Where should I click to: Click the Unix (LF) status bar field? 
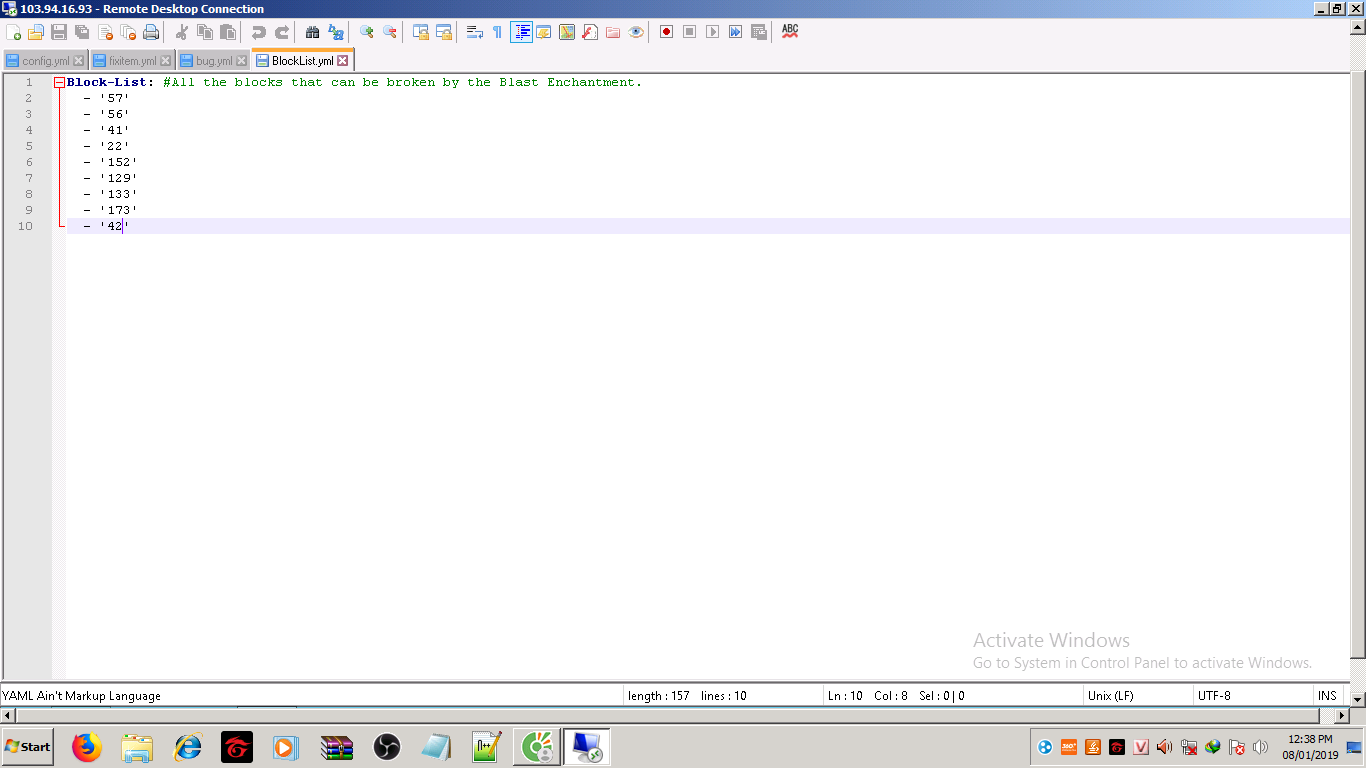(1137, 695)
